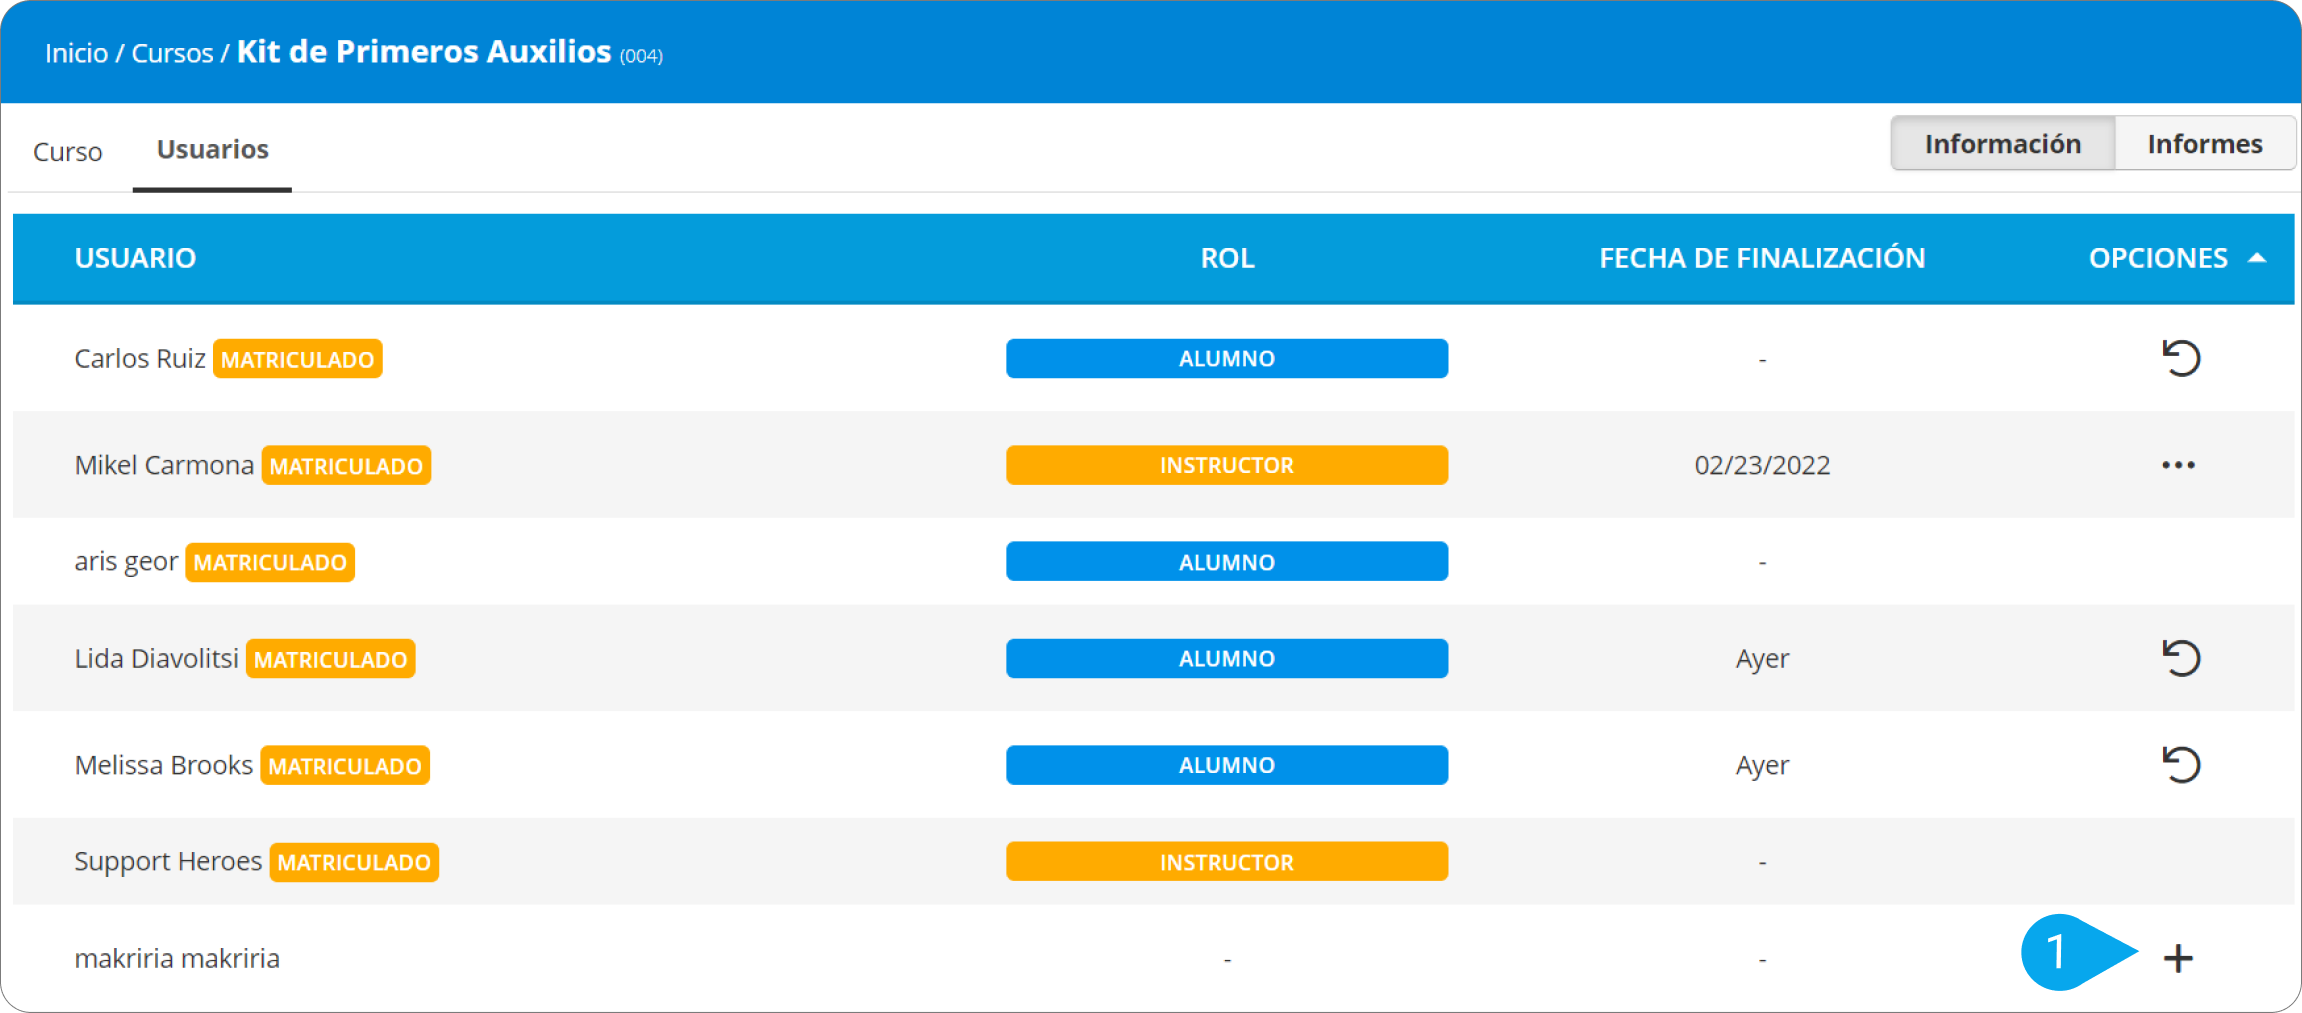Switch to Información view
Screen dimensions: 2302x1013
[x=2002, y=144]
